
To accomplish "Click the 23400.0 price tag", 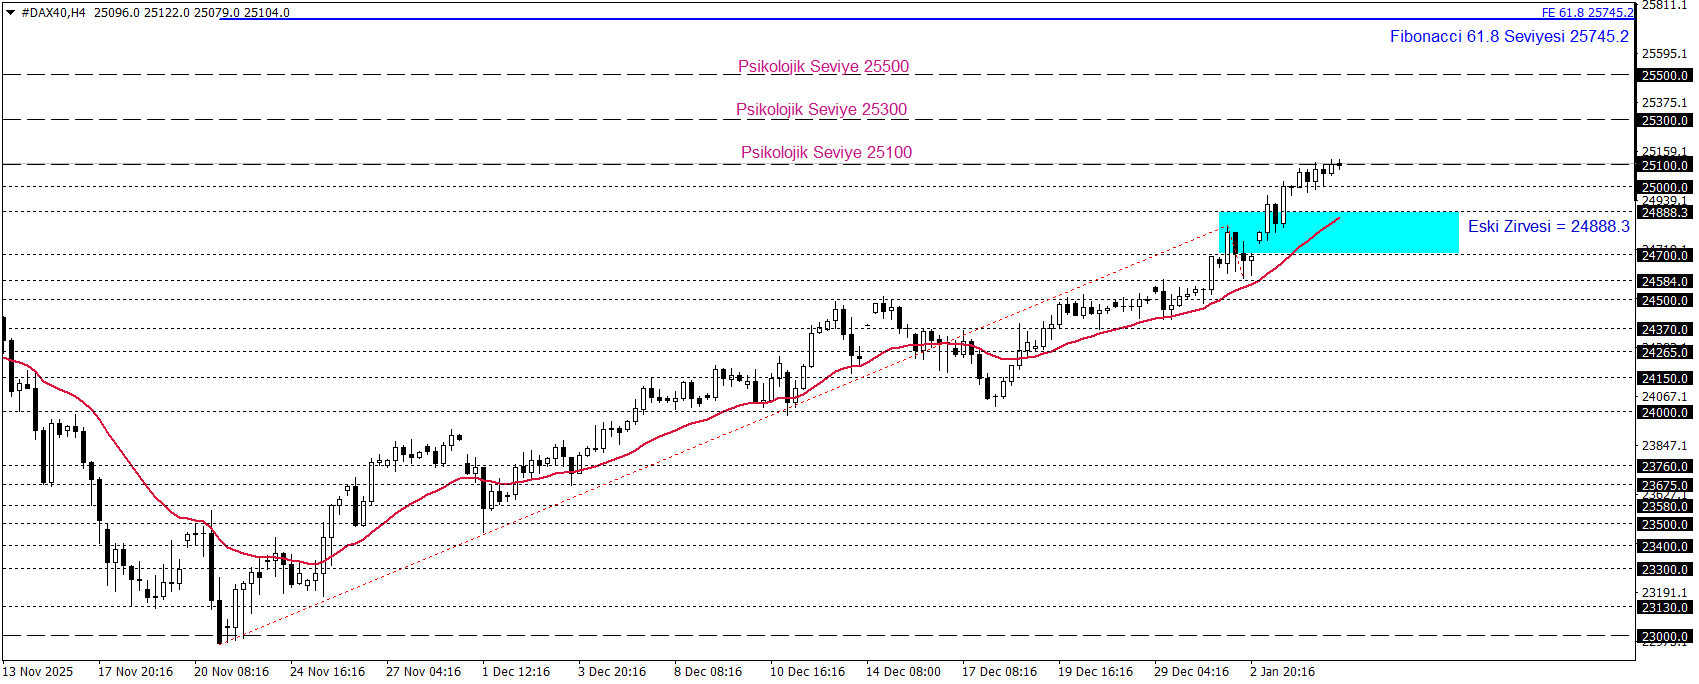I will click(1665, 546).
